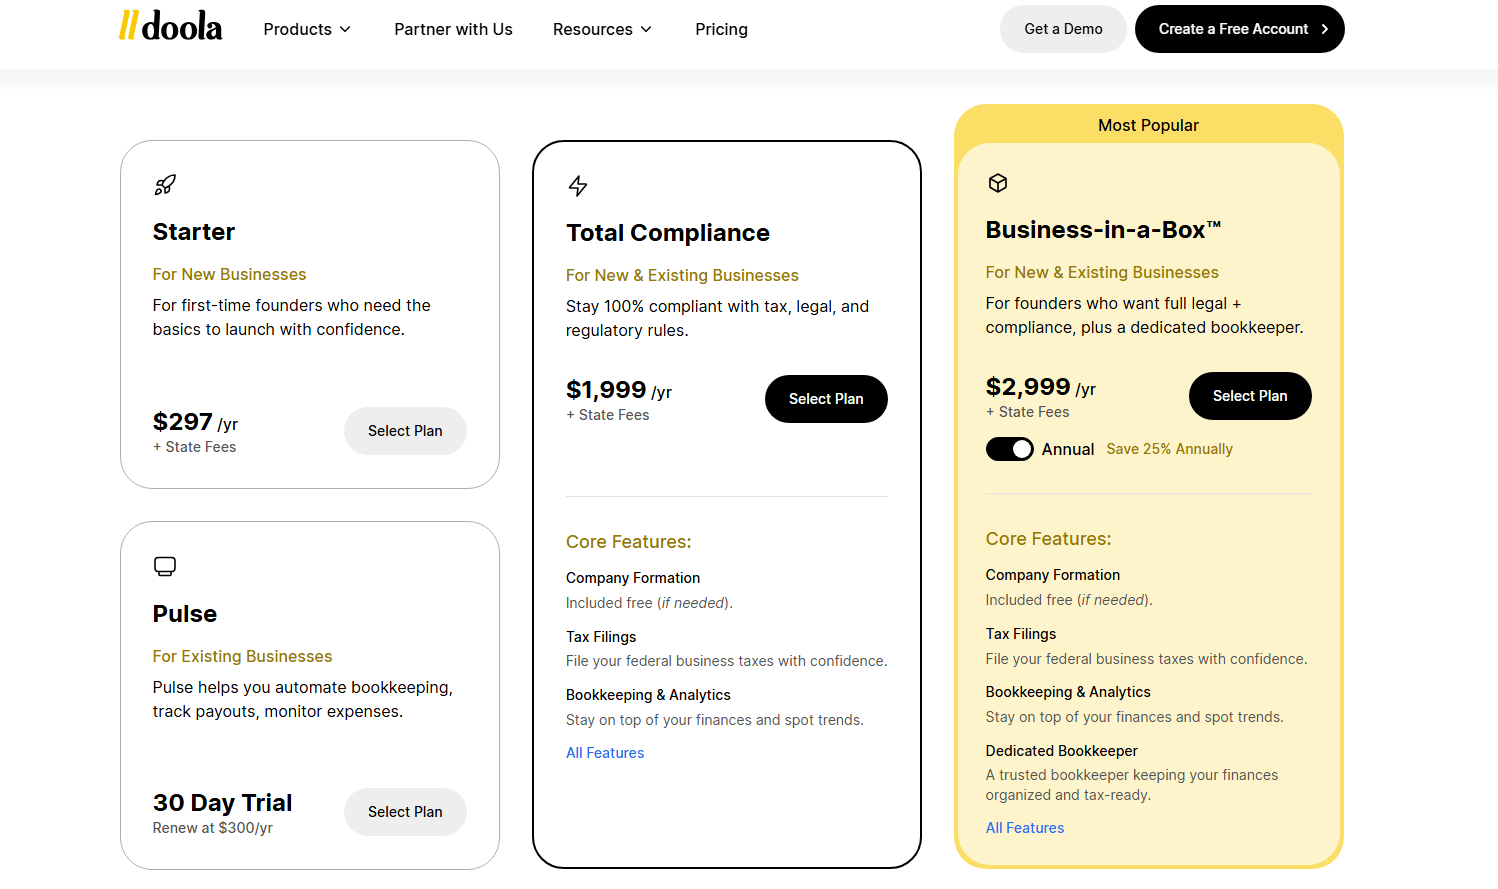Click For New Businesses label in Starter

pyautogui.click(x=229, y=274)
